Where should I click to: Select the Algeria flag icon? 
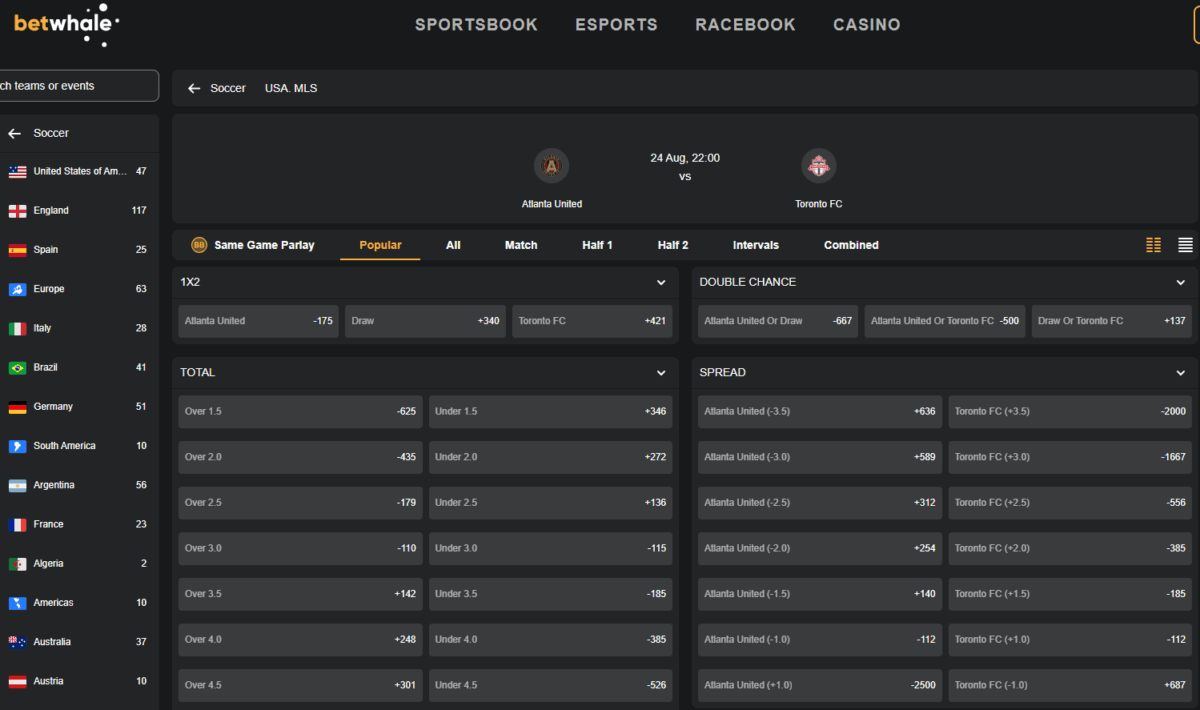(x=17, y=564)
